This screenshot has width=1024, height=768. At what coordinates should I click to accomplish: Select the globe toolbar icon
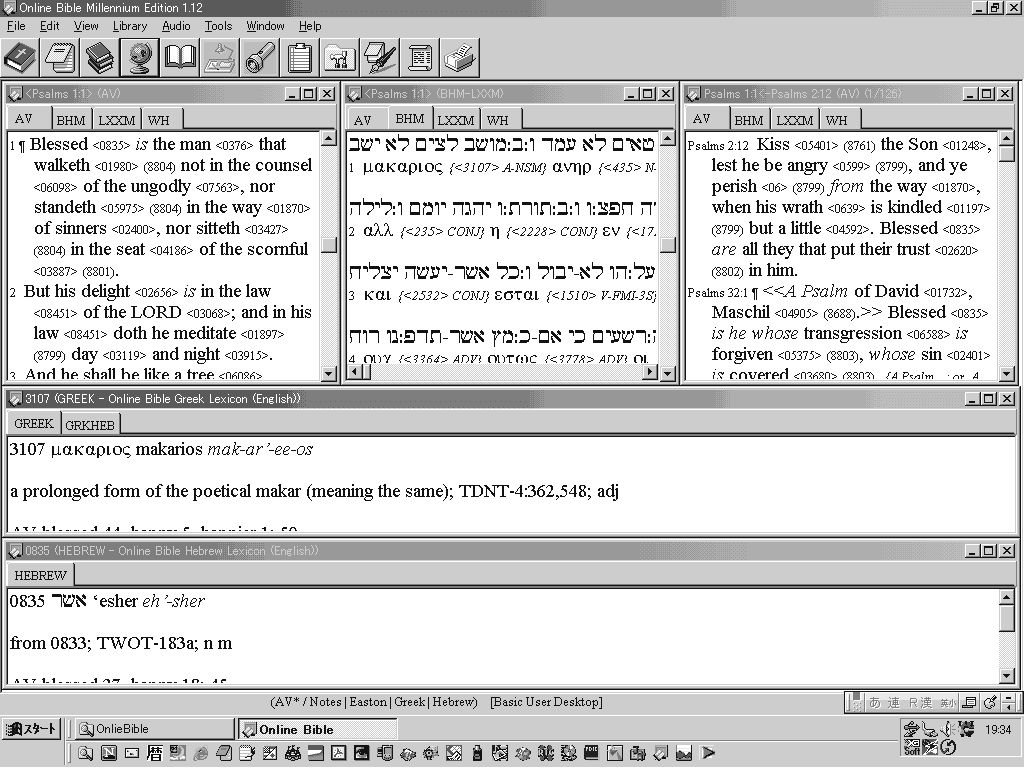[x=140, y=58]
